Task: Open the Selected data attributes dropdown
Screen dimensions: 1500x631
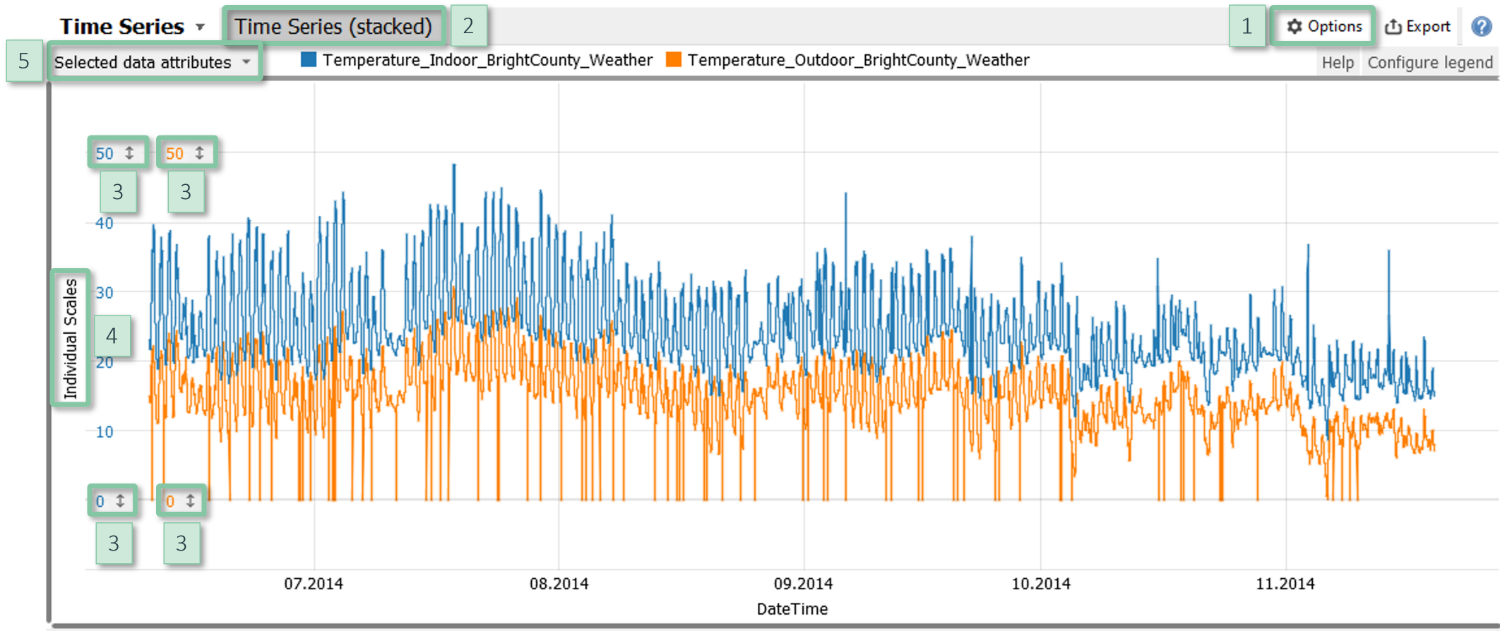Action: coord(152,62)
